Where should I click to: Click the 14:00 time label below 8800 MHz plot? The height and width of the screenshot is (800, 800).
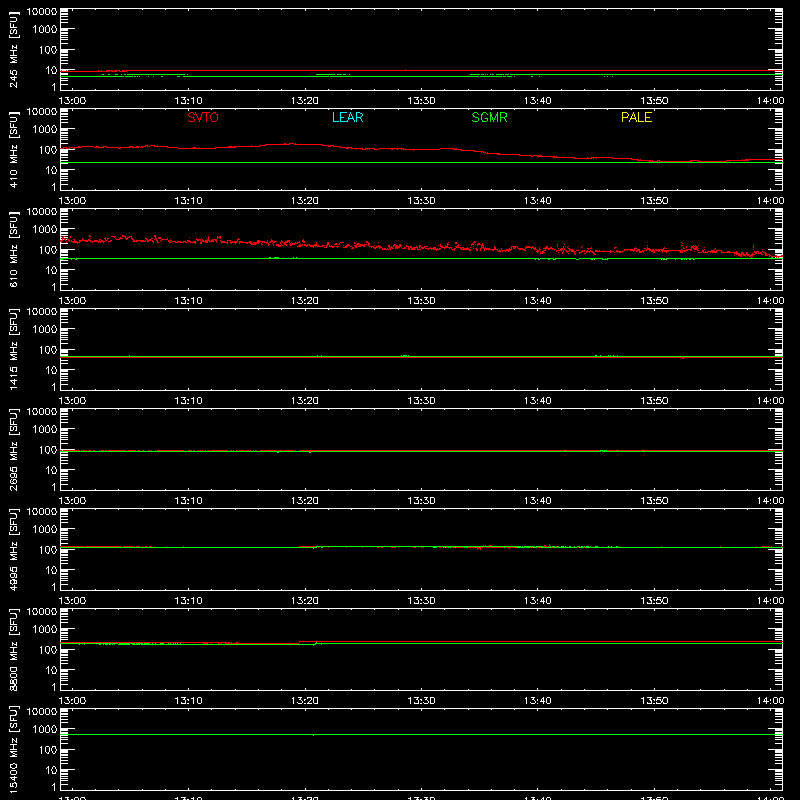coord(770,701)
